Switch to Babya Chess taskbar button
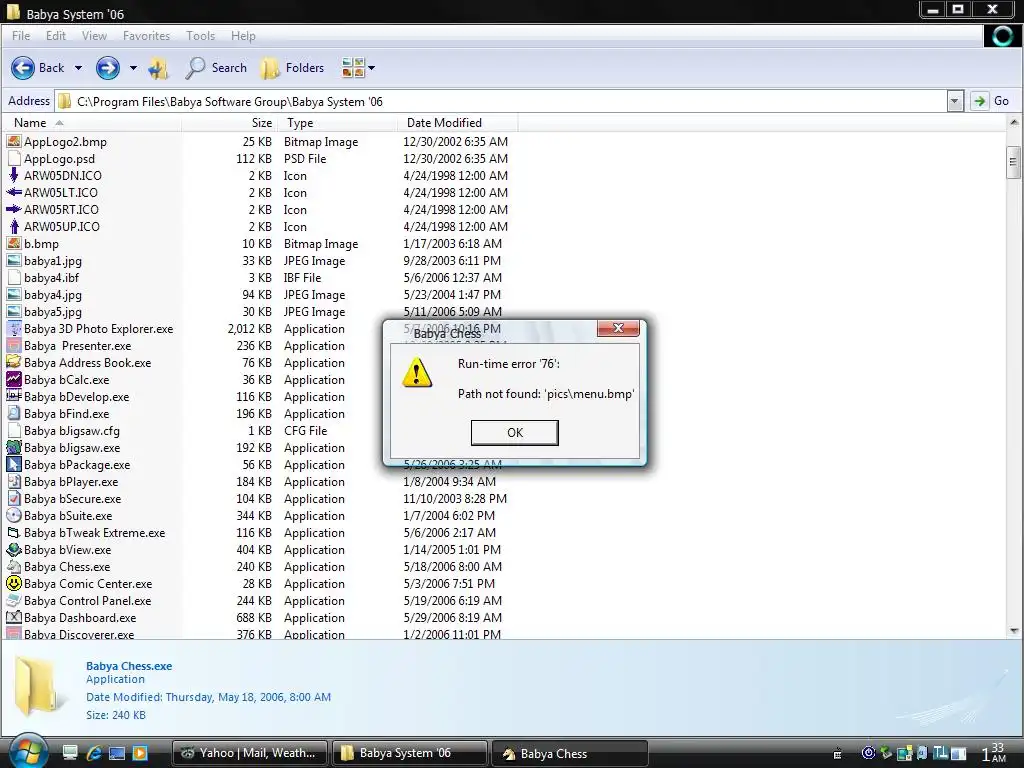This screenshot has width=1024, height=768. 569,753
